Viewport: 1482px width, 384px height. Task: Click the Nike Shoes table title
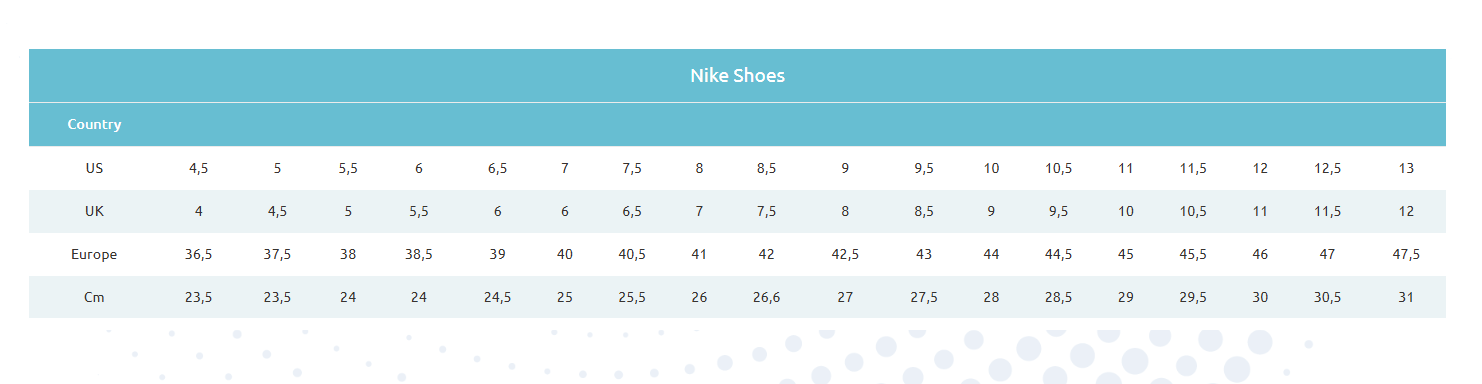[x=737, y=76]
